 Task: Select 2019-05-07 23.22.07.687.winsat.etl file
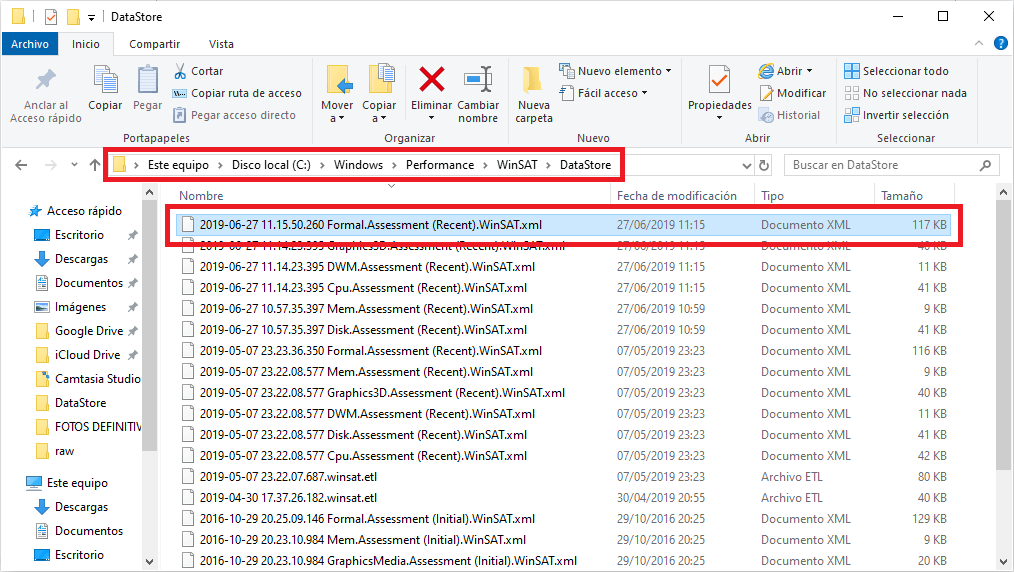pos(288,476)
